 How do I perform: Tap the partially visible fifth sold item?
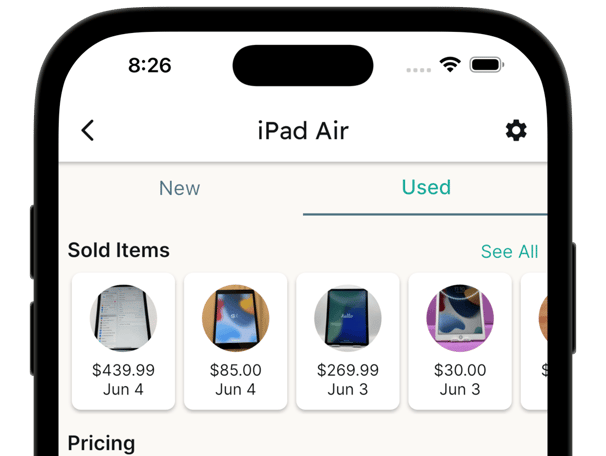tap(534, 341)
